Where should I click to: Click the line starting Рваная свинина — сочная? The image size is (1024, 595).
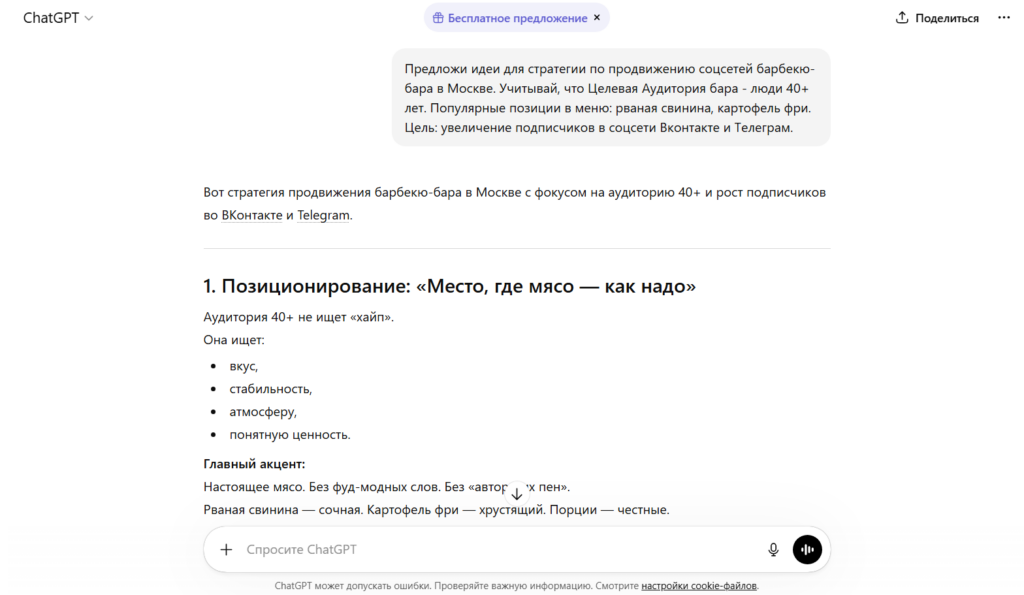tap(436, 509)
